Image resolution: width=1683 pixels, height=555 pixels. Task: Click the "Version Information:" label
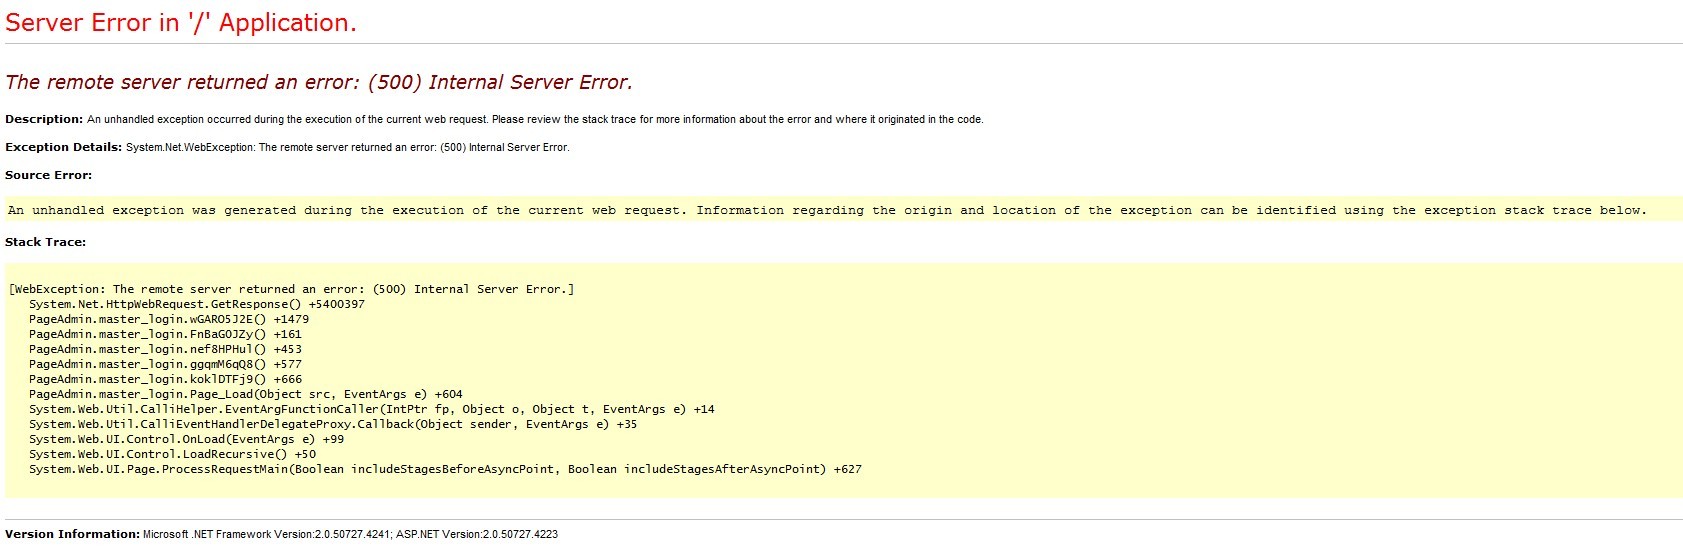72,534
